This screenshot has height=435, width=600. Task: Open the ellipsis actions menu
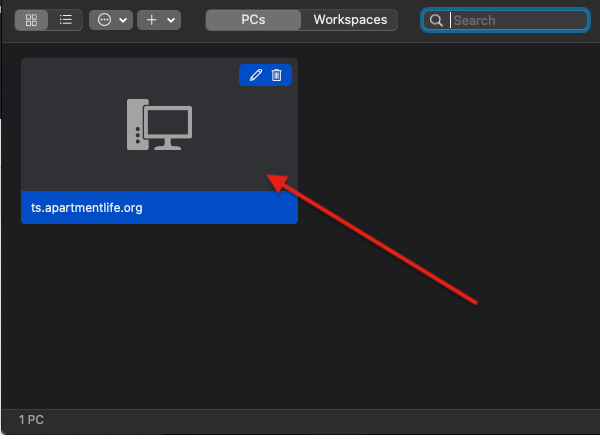[111, 20]
